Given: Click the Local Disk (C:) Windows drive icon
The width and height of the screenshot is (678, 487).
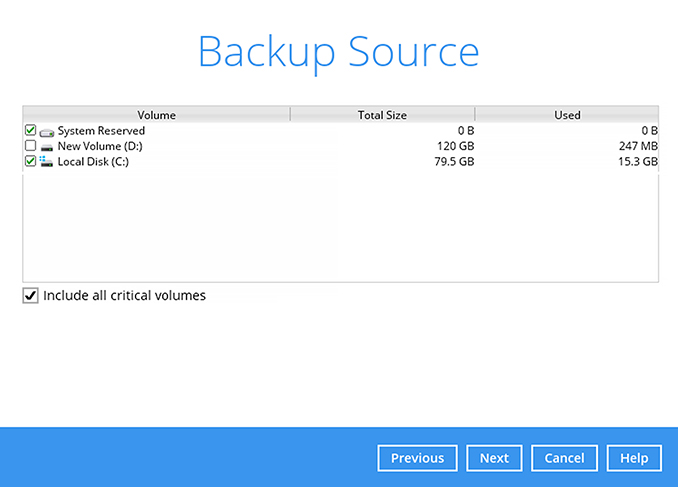Looking at the screenshot, I should (46, 161).
